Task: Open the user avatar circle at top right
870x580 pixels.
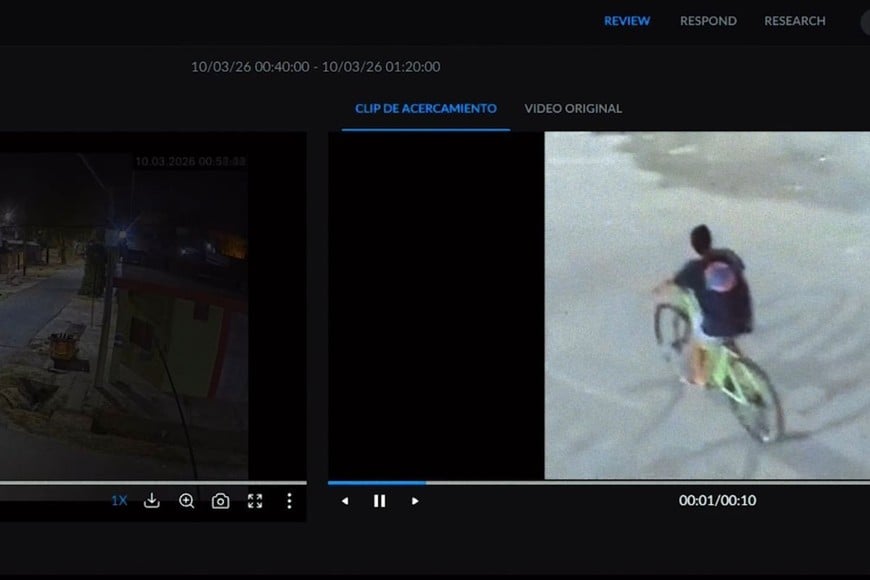Action: pos(864,21)
